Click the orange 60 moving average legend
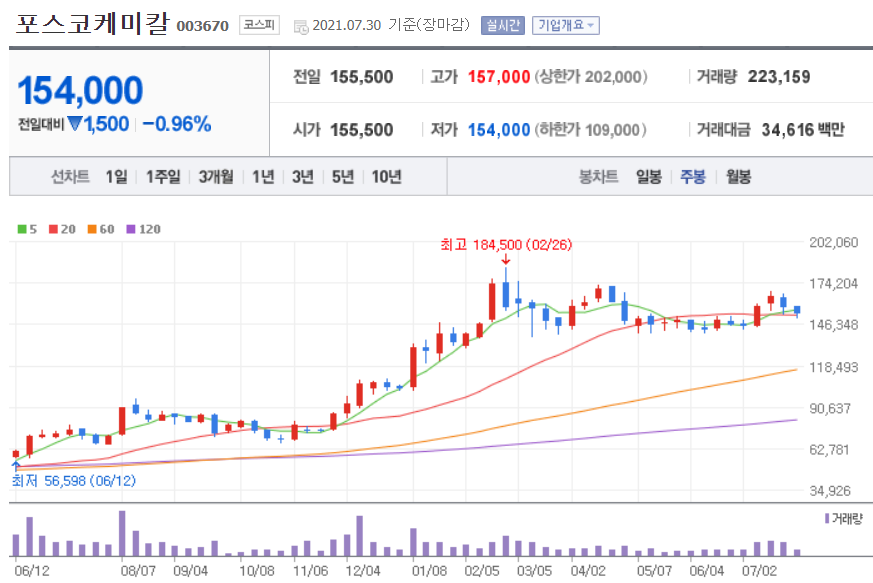The width and height of the screenshot is (873, 583). coord(101,229)
